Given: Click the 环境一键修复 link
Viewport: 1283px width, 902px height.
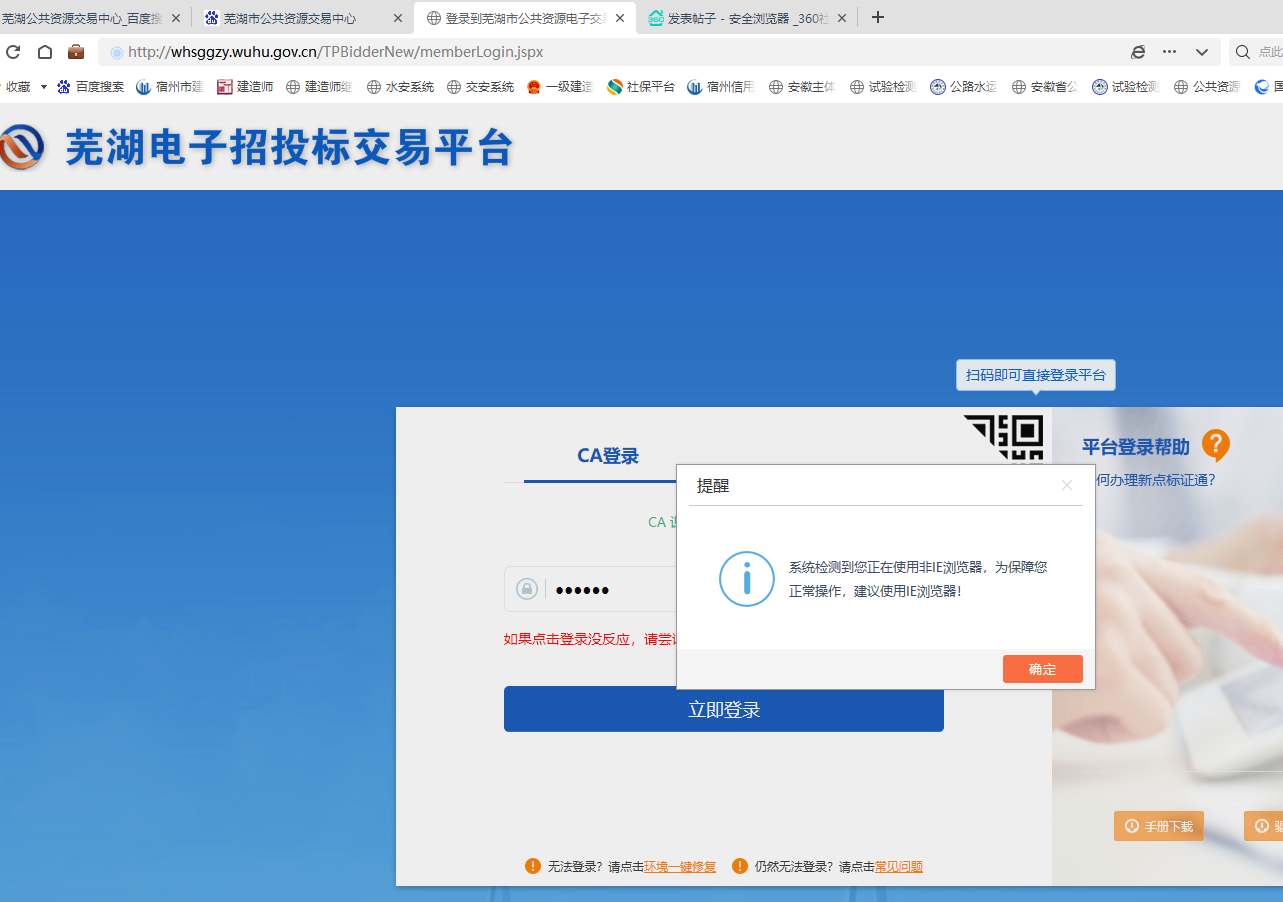Looking at the screenshot, I should pyautogui.click(x=680, y=867).
